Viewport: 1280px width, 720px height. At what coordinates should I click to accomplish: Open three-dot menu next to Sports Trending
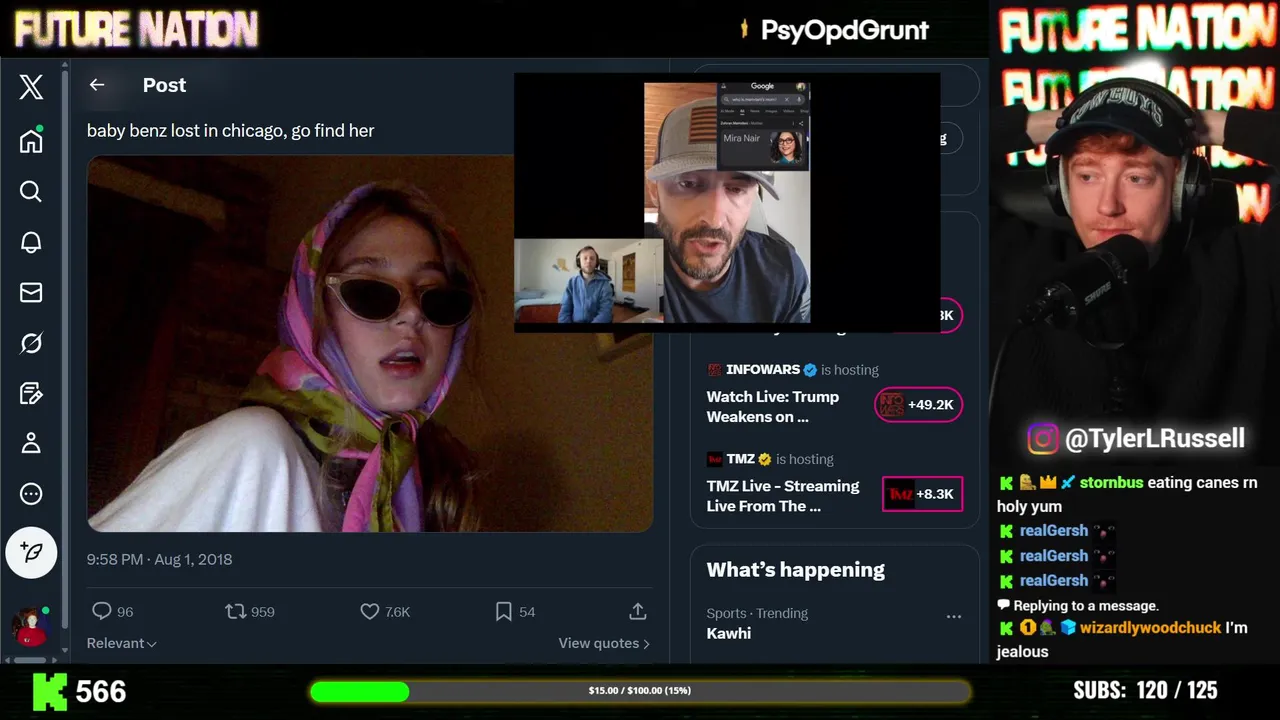click(x=954, y=616)
